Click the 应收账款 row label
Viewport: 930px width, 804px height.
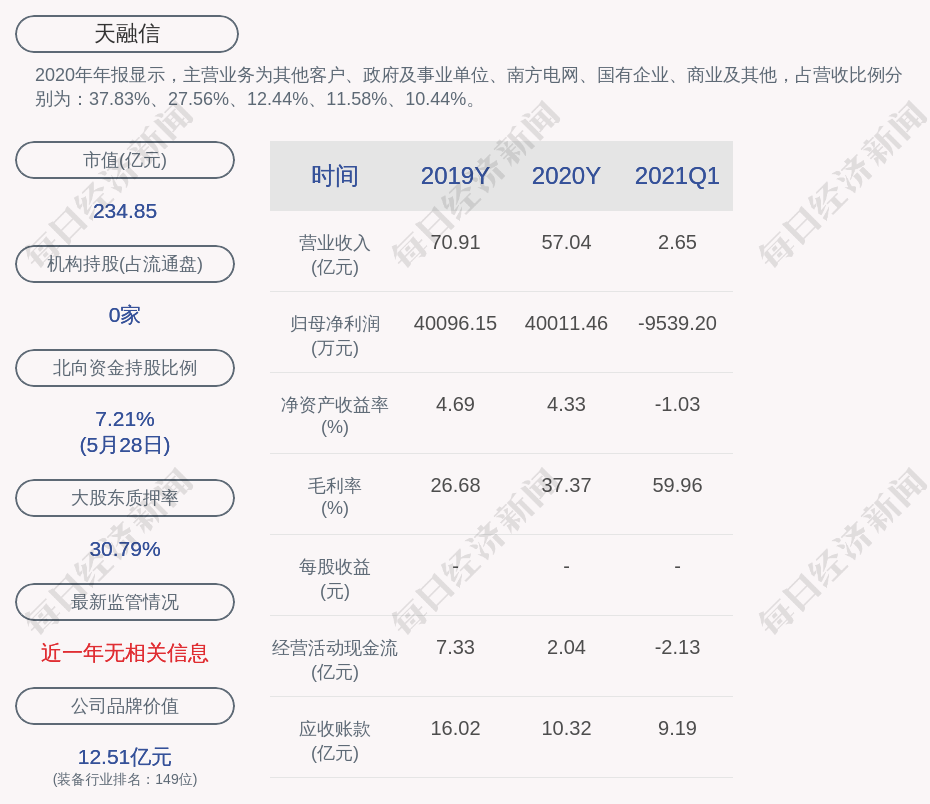(x=334, y=729)
